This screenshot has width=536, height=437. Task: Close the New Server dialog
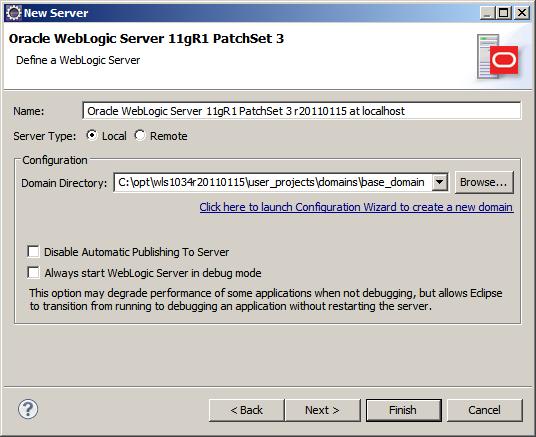[x=522, y=13]
